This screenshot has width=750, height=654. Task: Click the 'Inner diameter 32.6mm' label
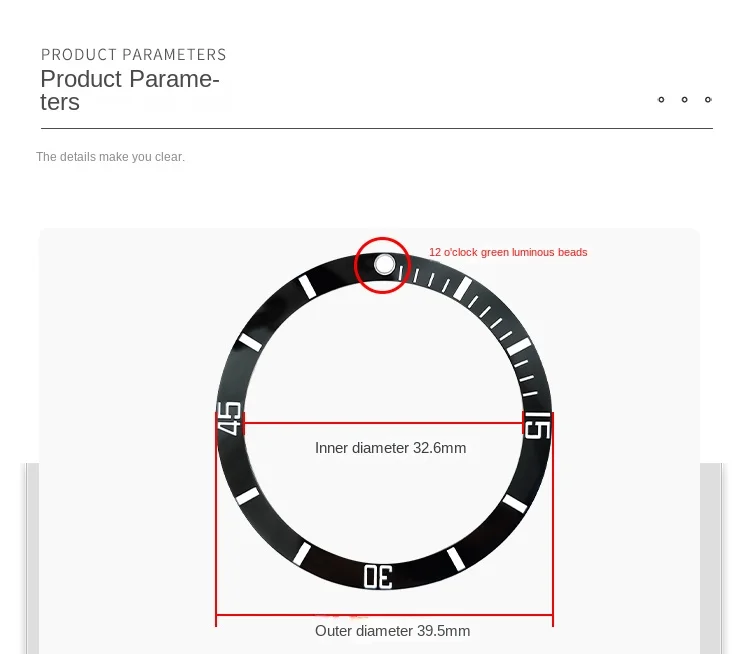(x=390, y=448)
